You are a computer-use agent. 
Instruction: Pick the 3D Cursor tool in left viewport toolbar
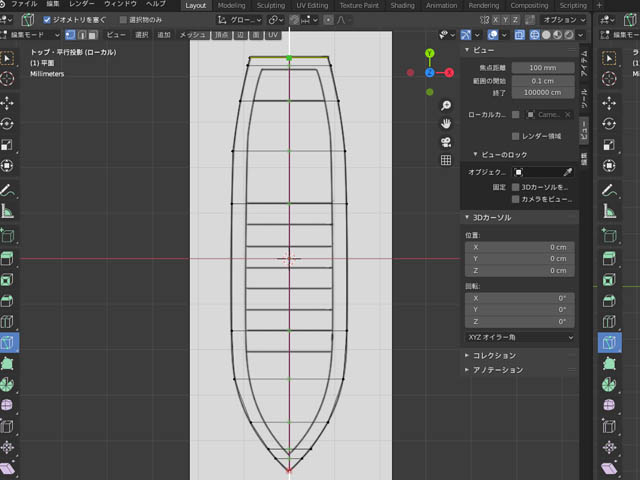7,78
